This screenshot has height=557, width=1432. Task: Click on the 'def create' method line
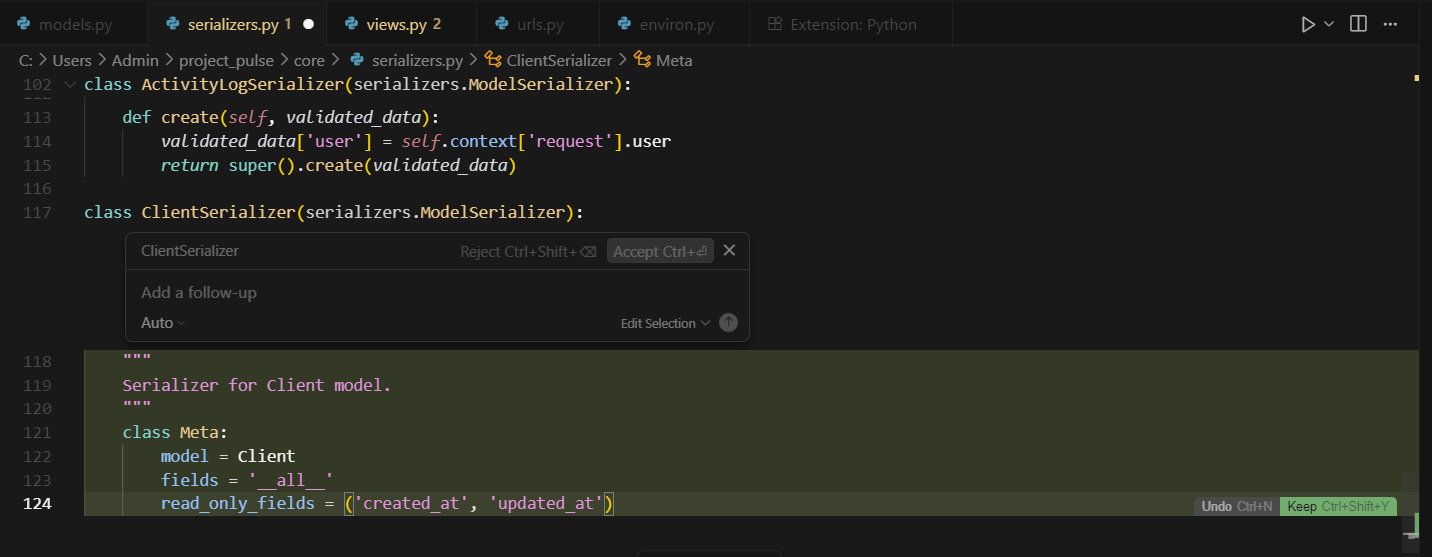280,117
